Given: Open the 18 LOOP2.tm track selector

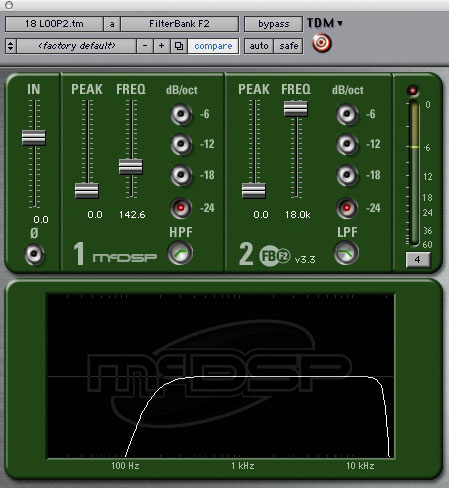Looking at the screenshot, I should click(54, 24).
